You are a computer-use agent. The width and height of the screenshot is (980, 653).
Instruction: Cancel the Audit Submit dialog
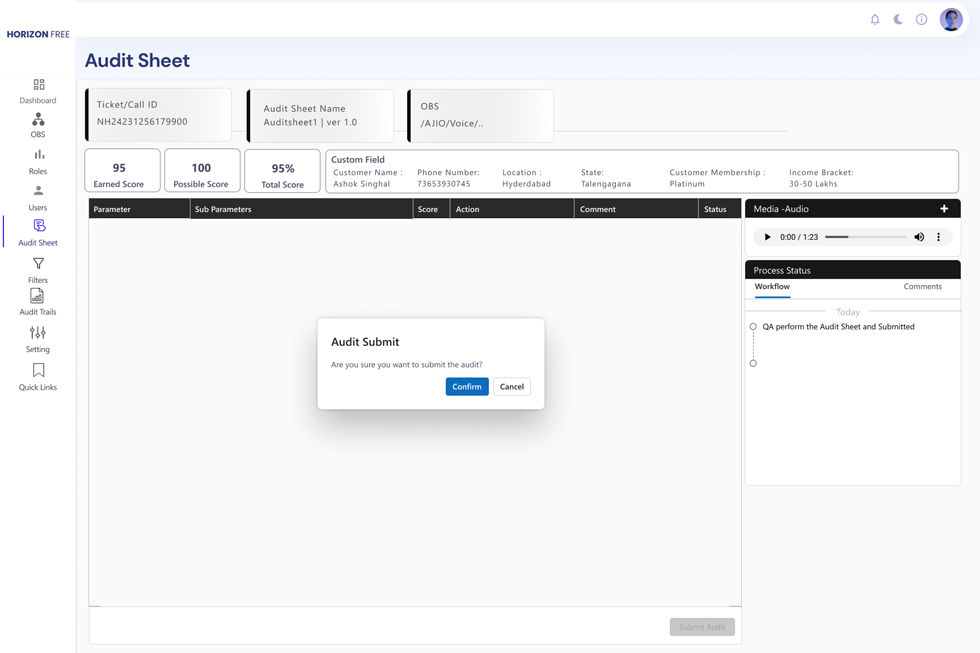tap(511, 387)
